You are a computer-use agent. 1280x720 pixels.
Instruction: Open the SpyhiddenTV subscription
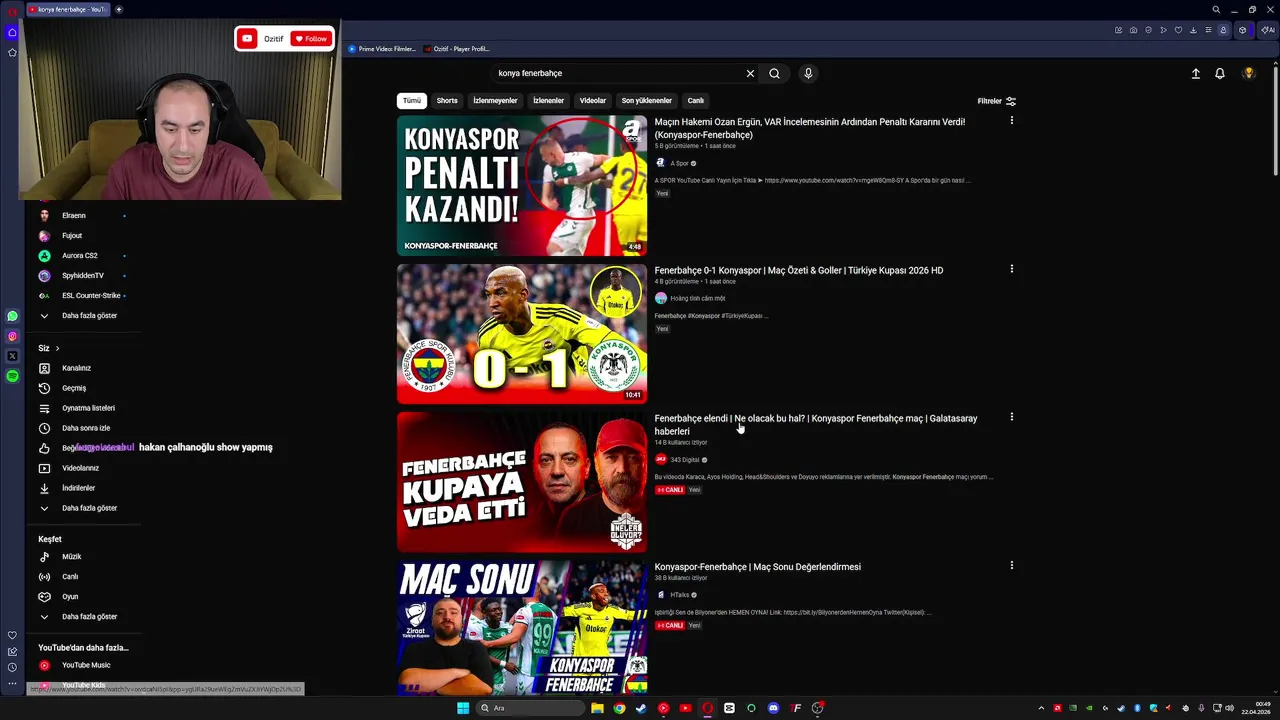[x=83, y=276]
